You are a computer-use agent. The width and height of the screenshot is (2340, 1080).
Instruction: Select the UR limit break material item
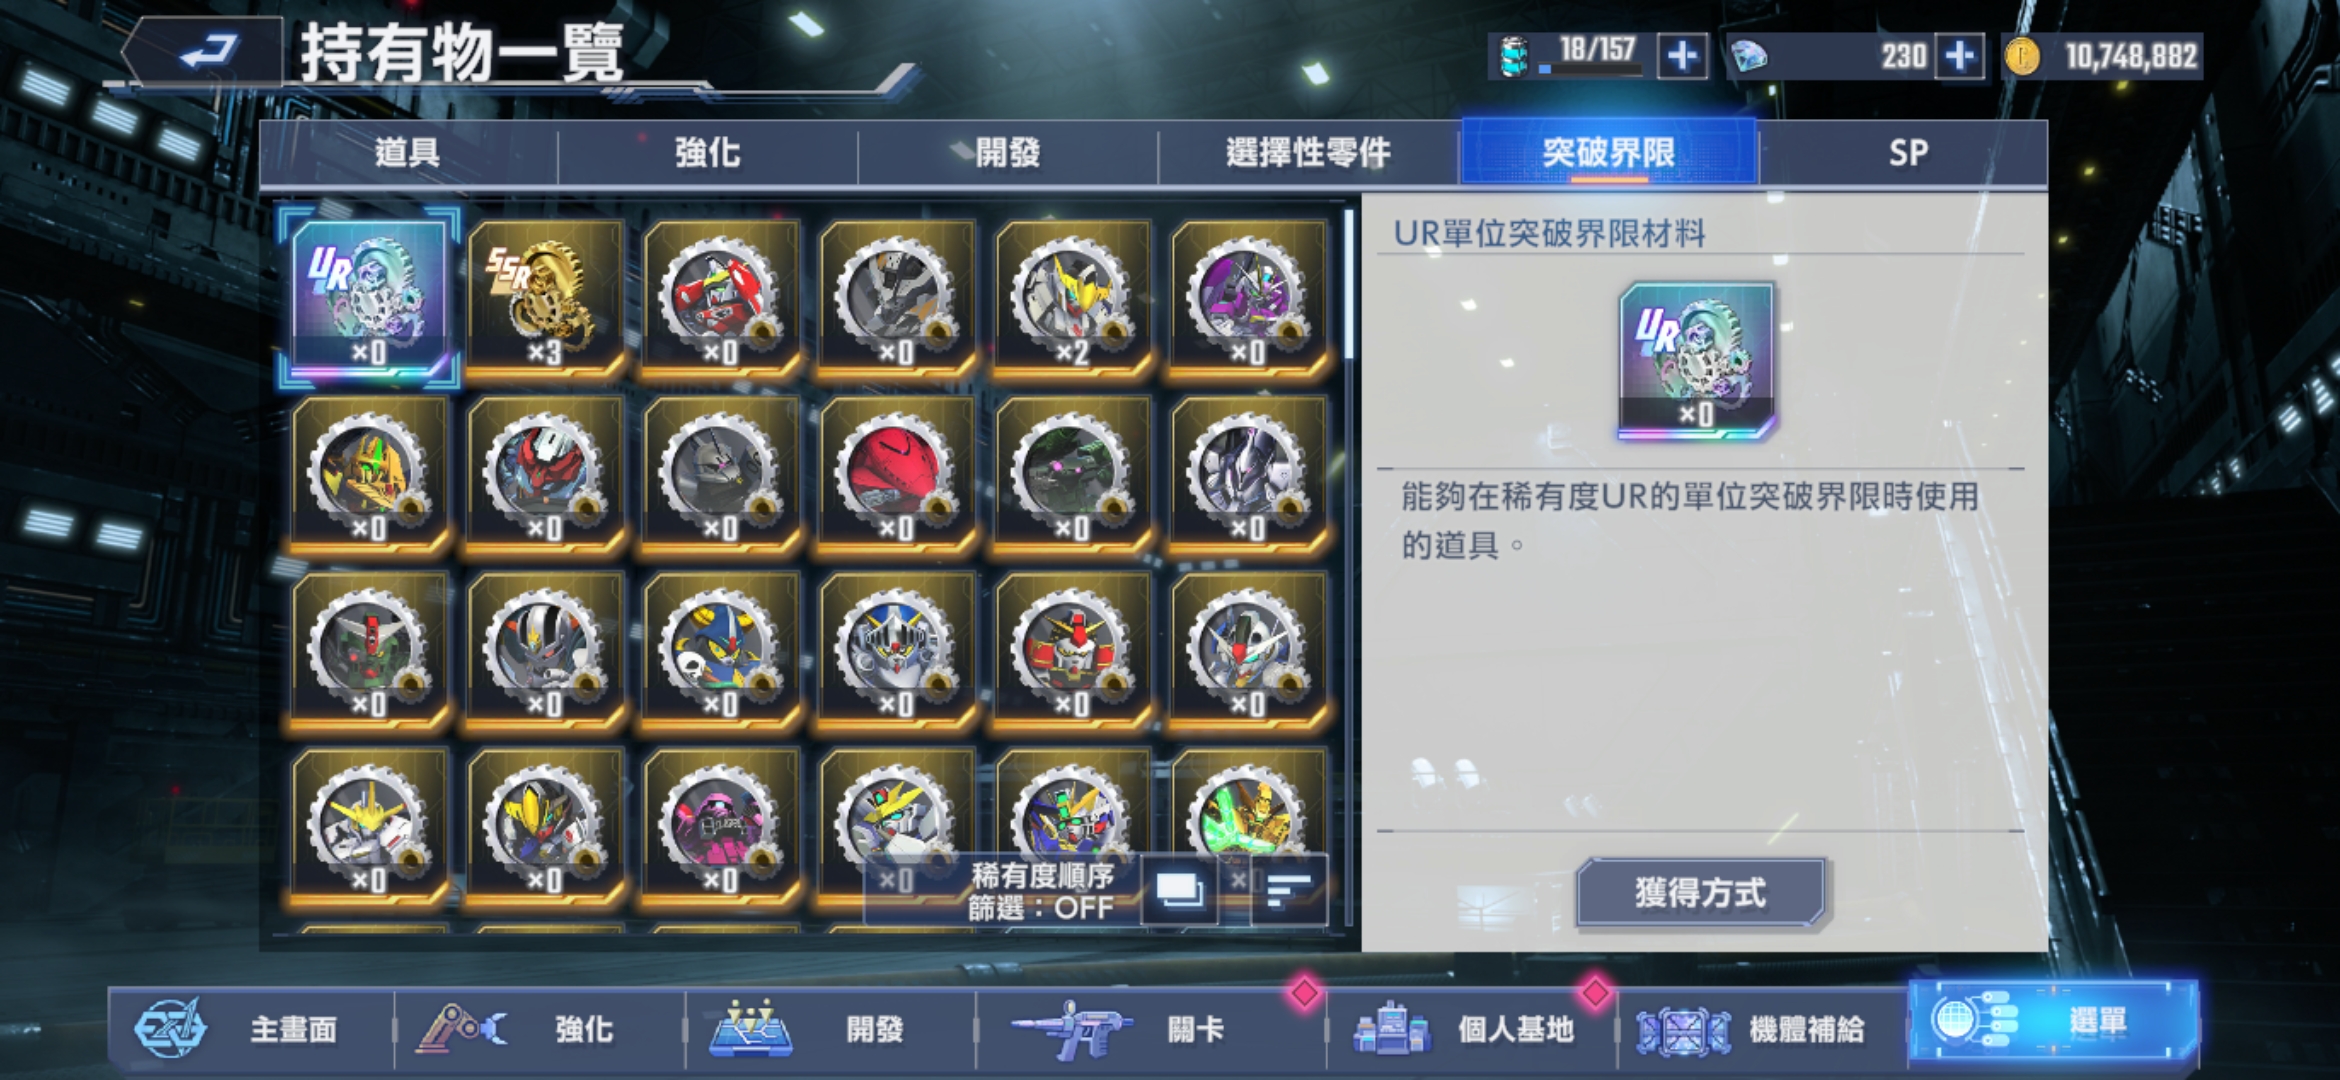coord(369,297)
